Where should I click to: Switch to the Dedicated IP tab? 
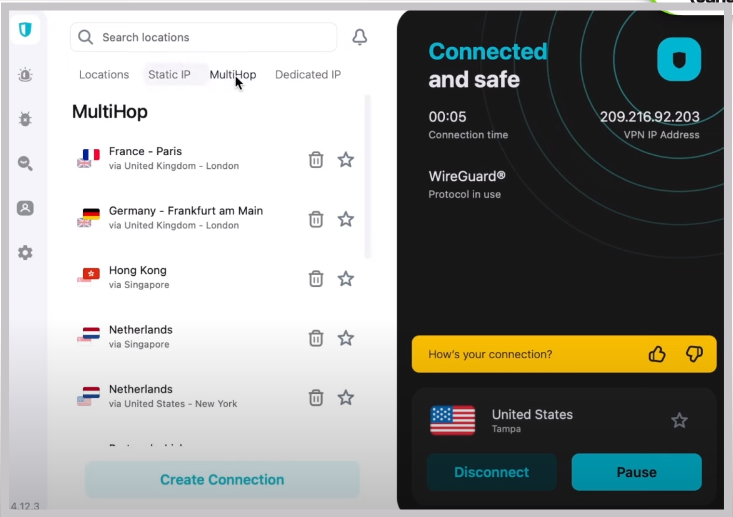(x=308, y=75)
